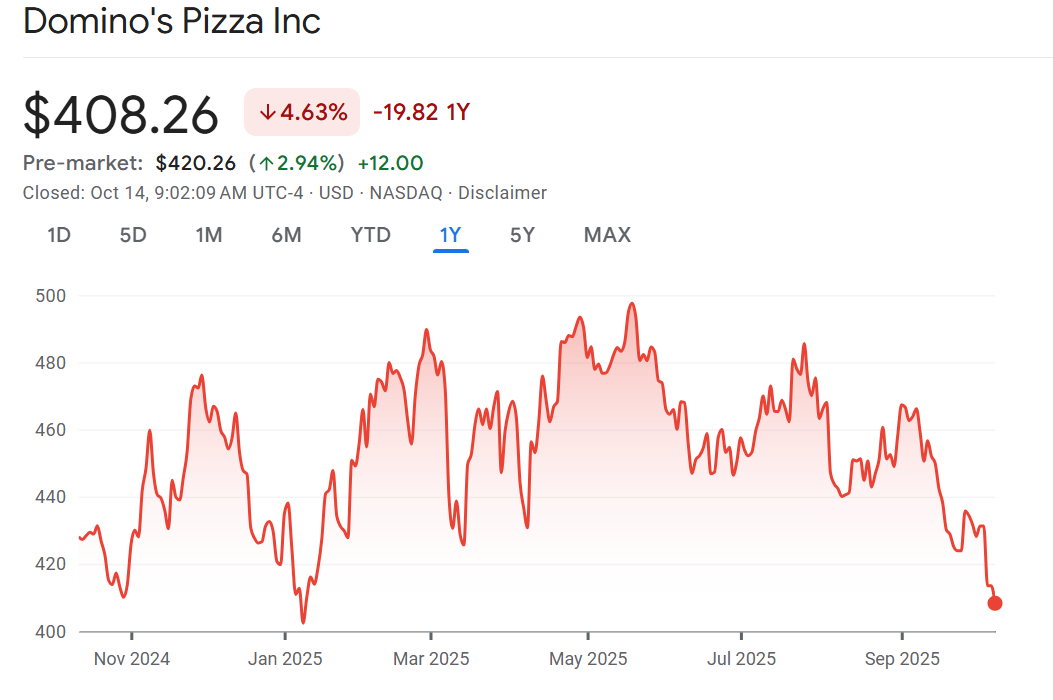
Task: Click the Sep 2025 axis label
Action: point(902,659)
